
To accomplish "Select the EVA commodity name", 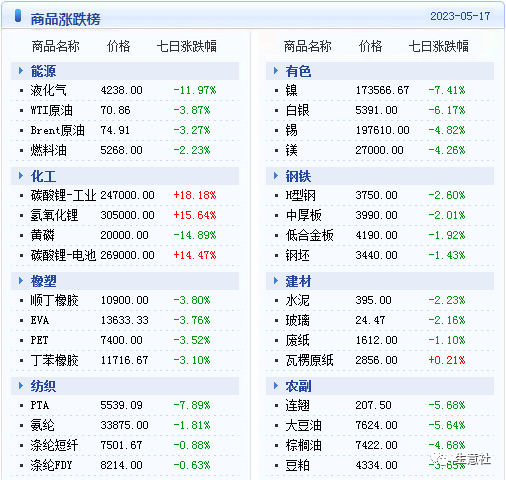I will (x=40, y=320).
